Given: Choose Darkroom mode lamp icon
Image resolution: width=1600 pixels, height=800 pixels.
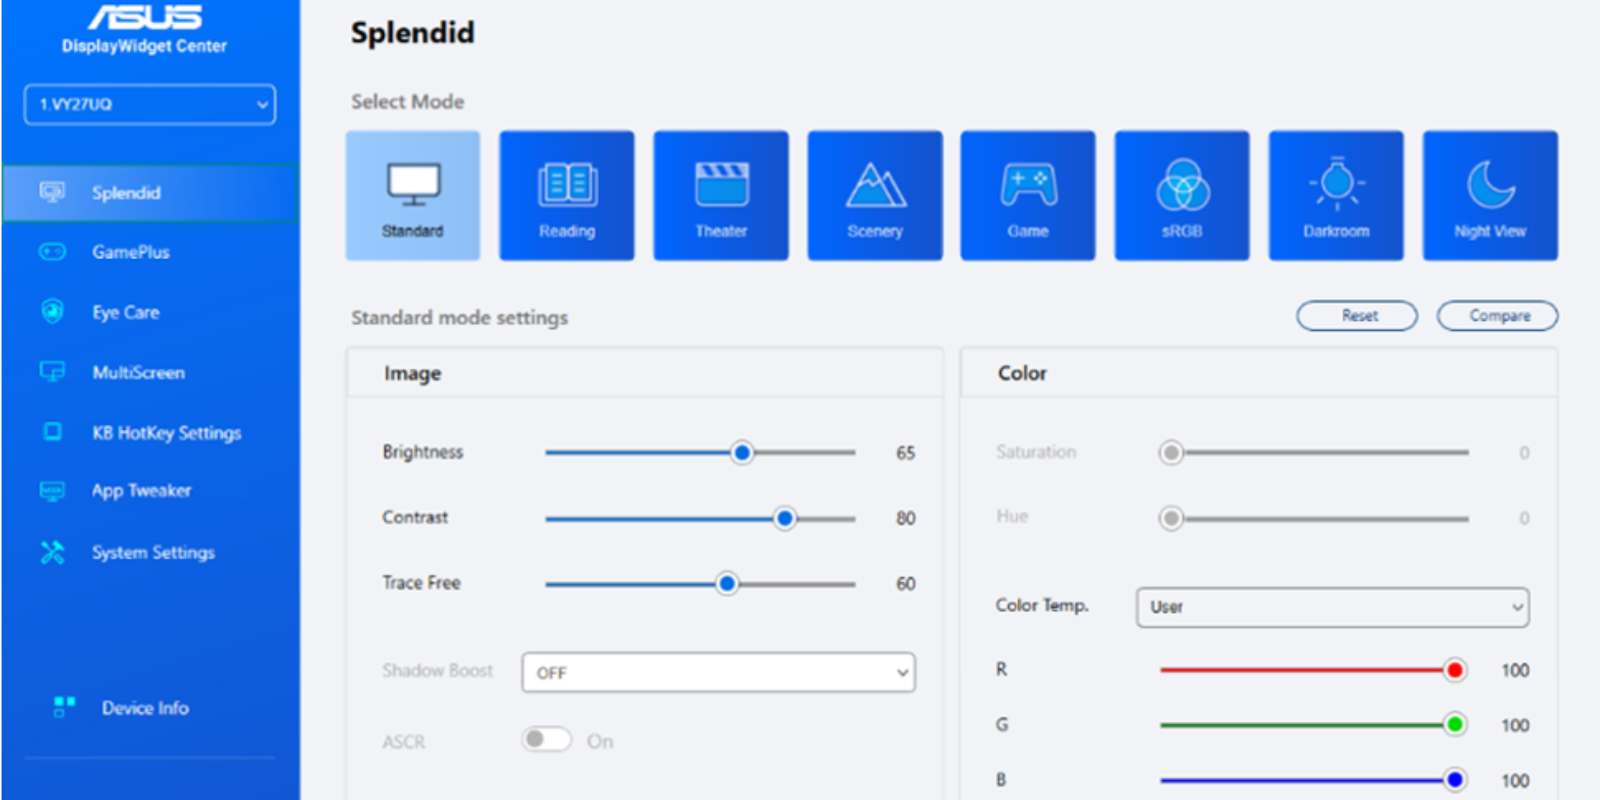Looking at the screenshot, I should [1336, 184].
